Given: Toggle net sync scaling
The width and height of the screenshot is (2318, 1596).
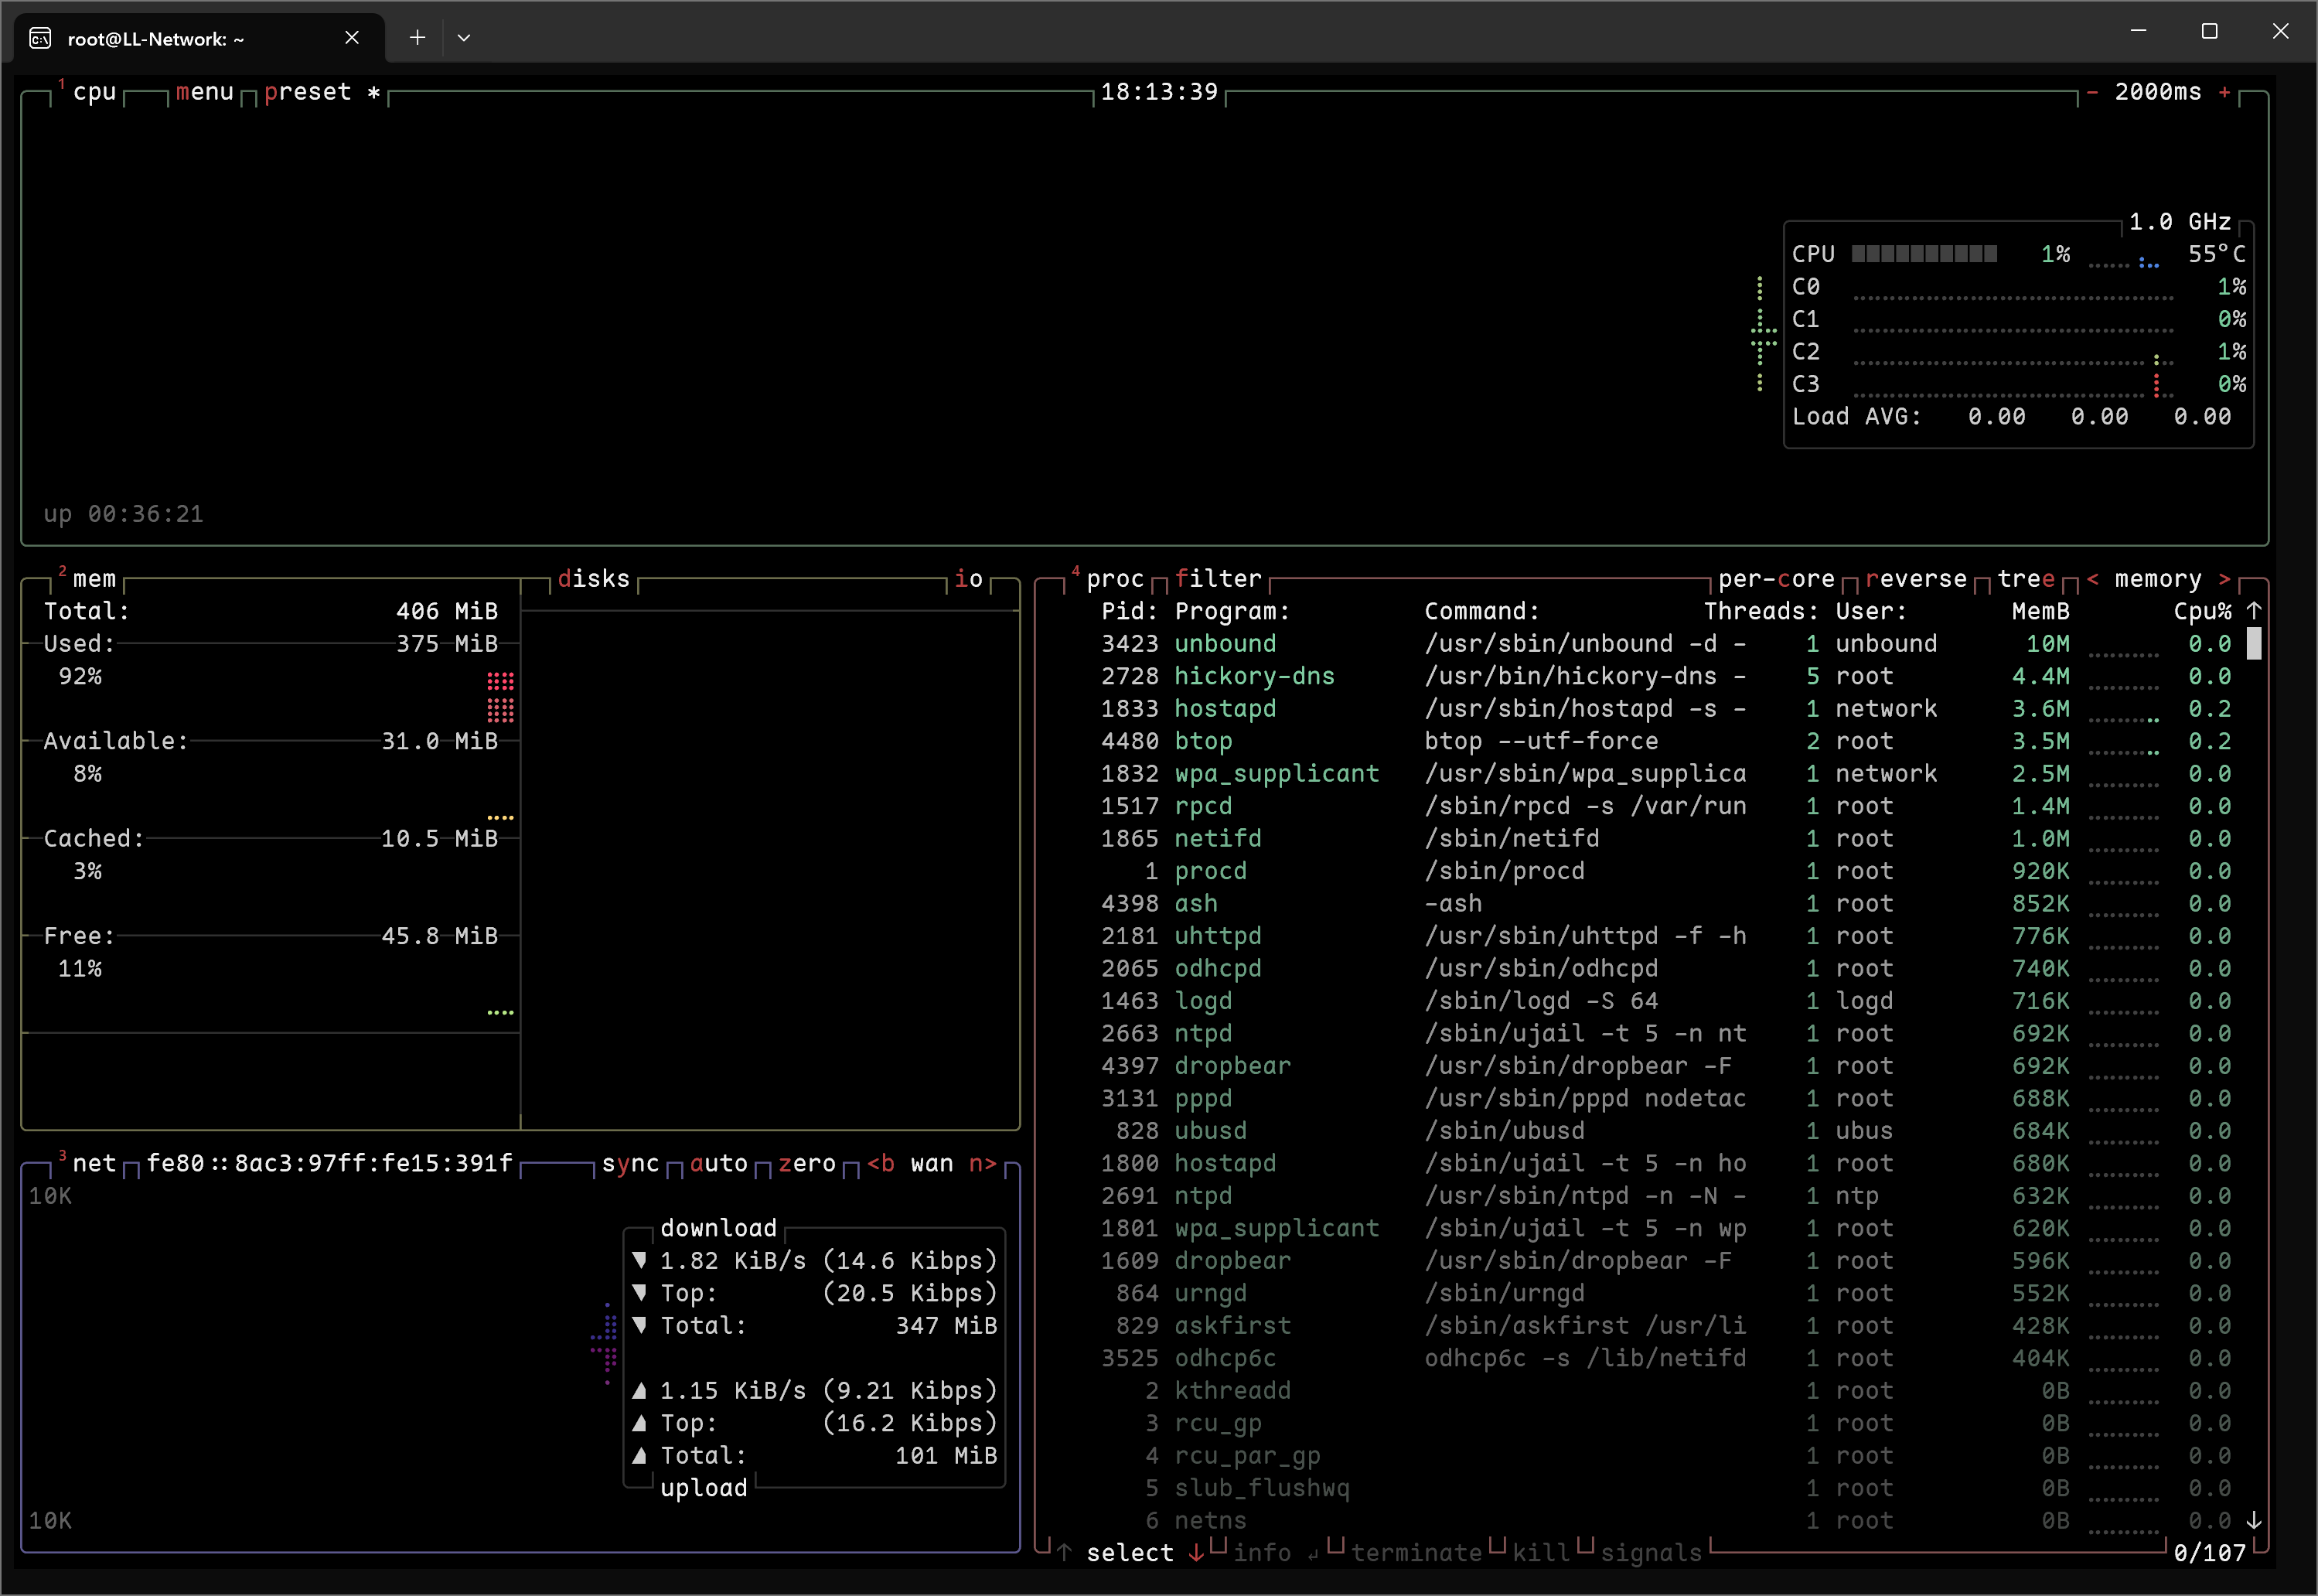Looking at the screenshot, I should pyautogui.click(x=630, y=1164).
